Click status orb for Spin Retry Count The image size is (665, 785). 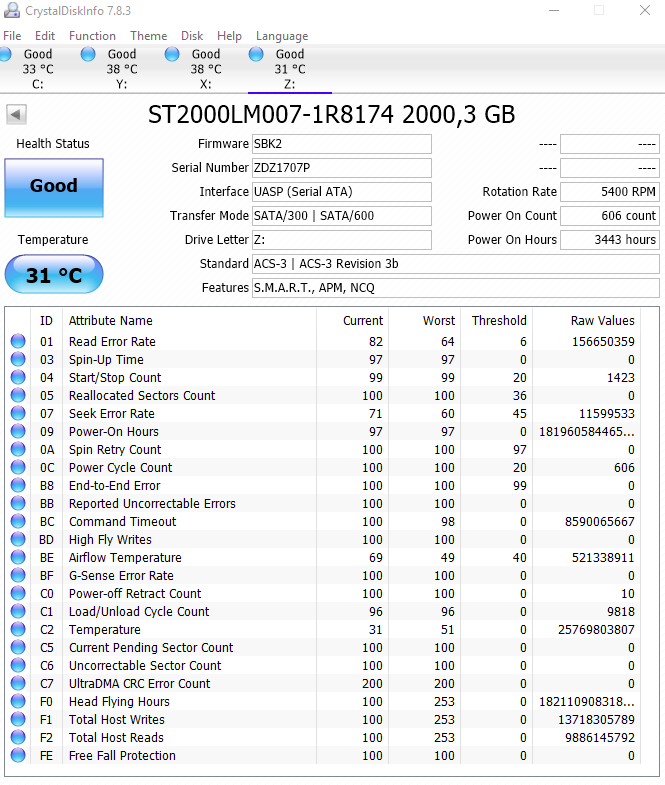(x=18, y=449)
